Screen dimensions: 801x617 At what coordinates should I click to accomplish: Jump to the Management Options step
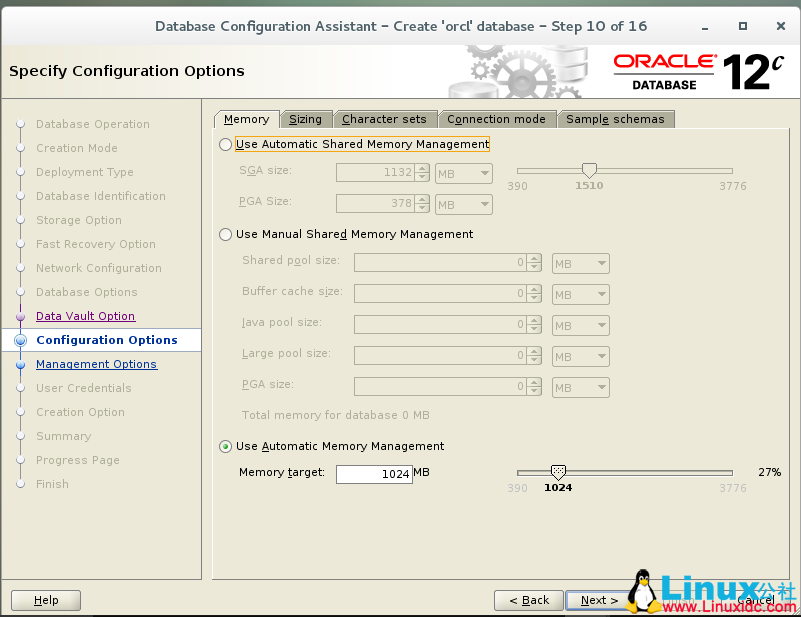[96, 363]
